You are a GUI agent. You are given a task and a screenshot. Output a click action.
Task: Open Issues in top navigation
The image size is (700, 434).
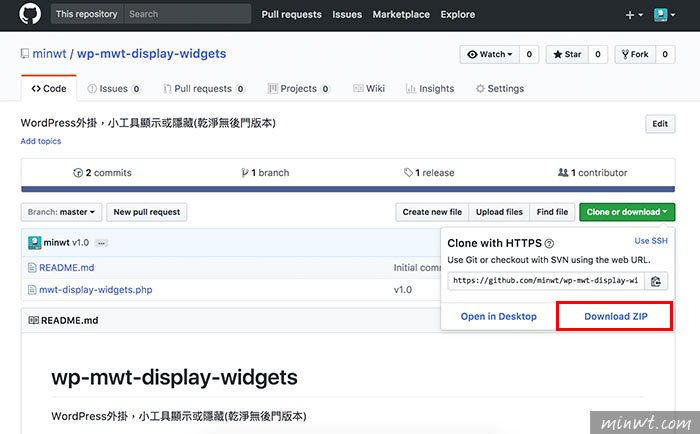[x=347, y=14]
